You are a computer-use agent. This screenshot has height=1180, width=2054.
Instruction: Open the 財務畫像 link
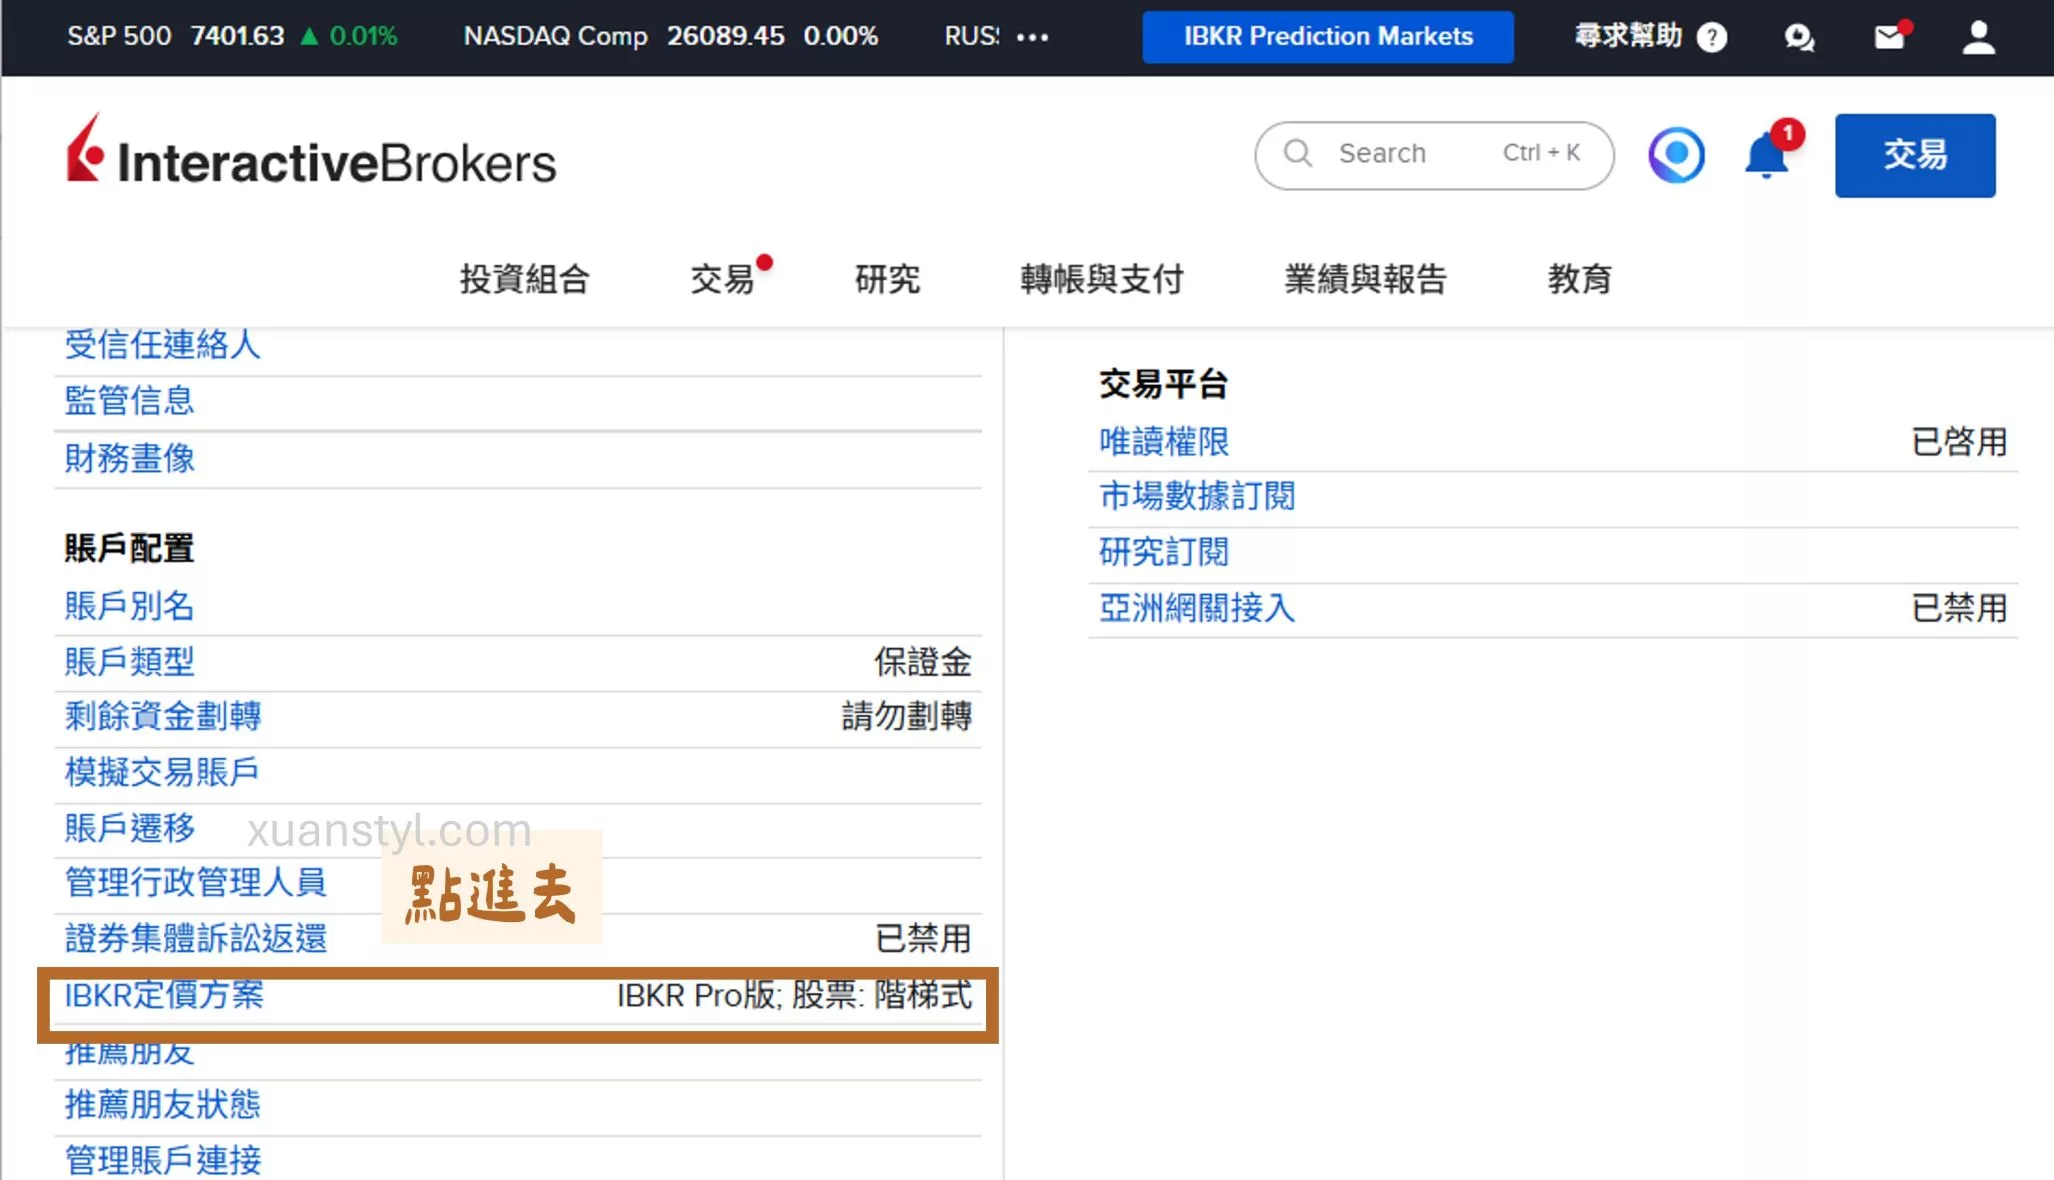(130, 458)
